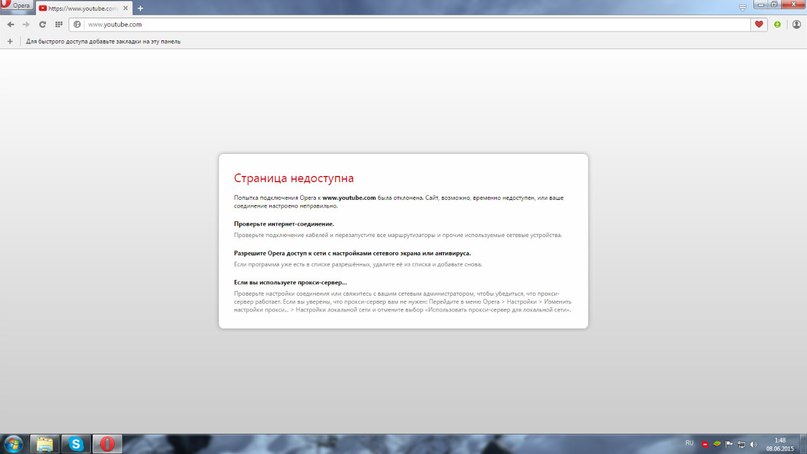This screenshot has width=807, height=454.
Task: Open a new tab with plus button
Action: coord(140,8)
